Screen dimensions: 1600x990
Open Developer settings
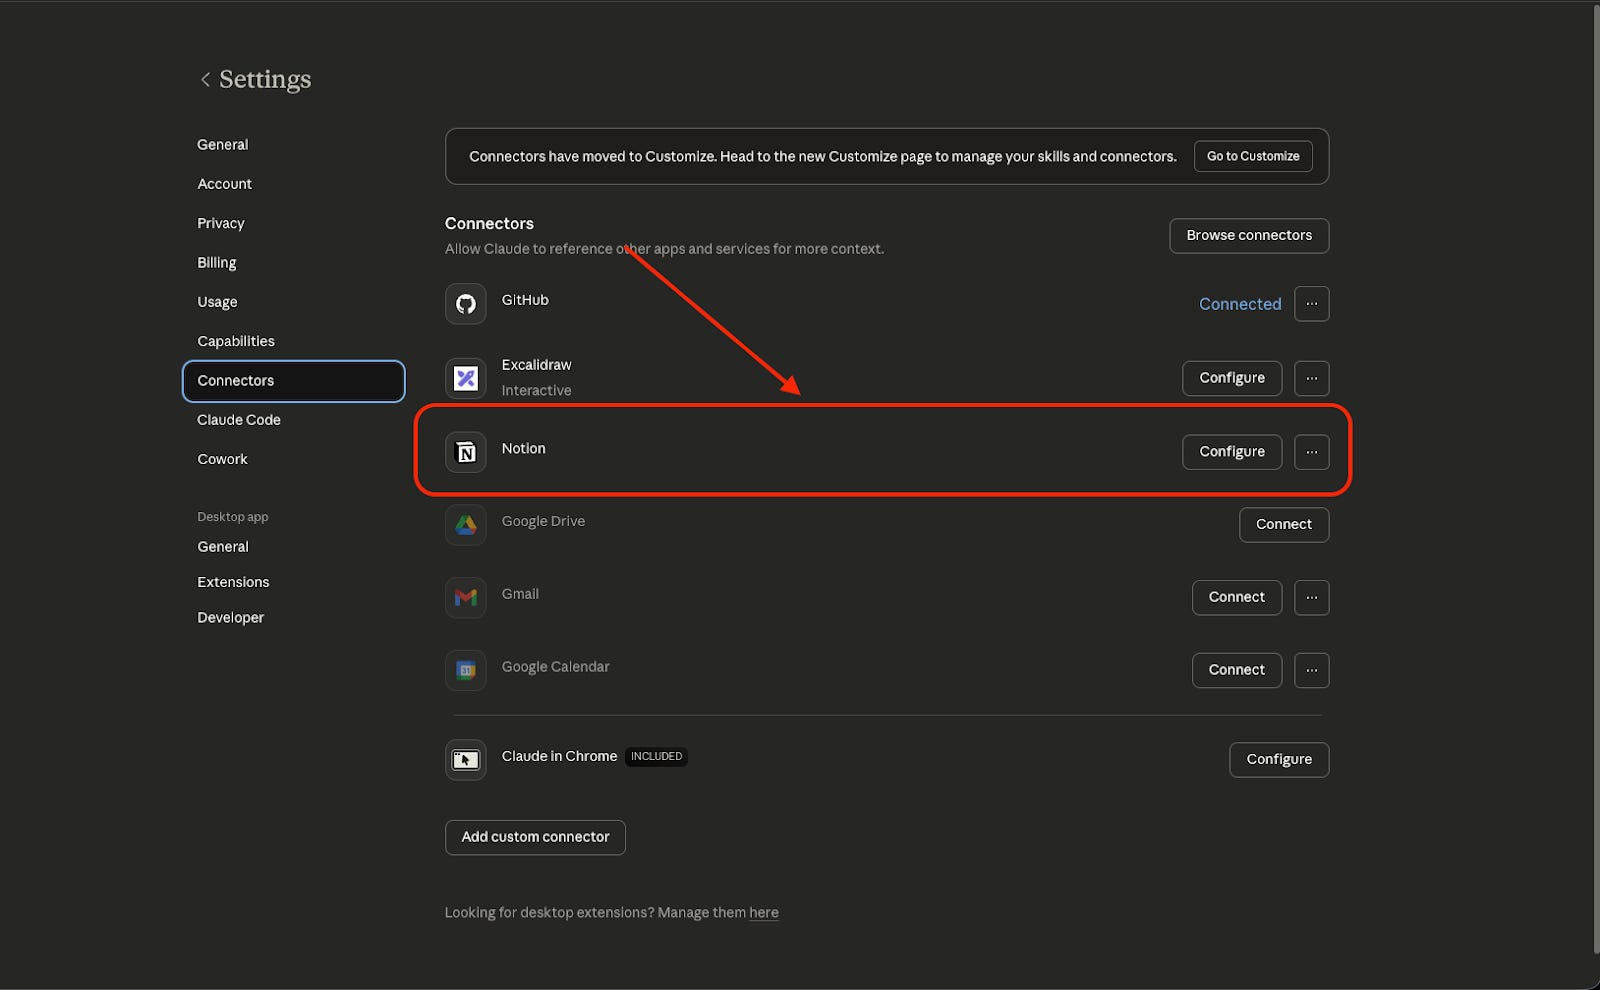pos(231,618)
